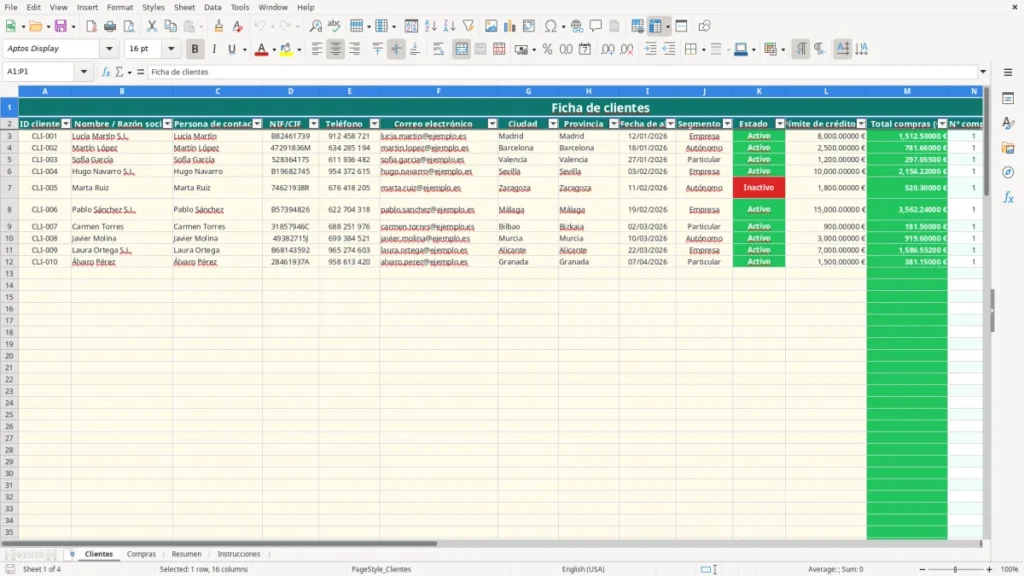Switch to the Resumen sheet tab

coord(186,554)
